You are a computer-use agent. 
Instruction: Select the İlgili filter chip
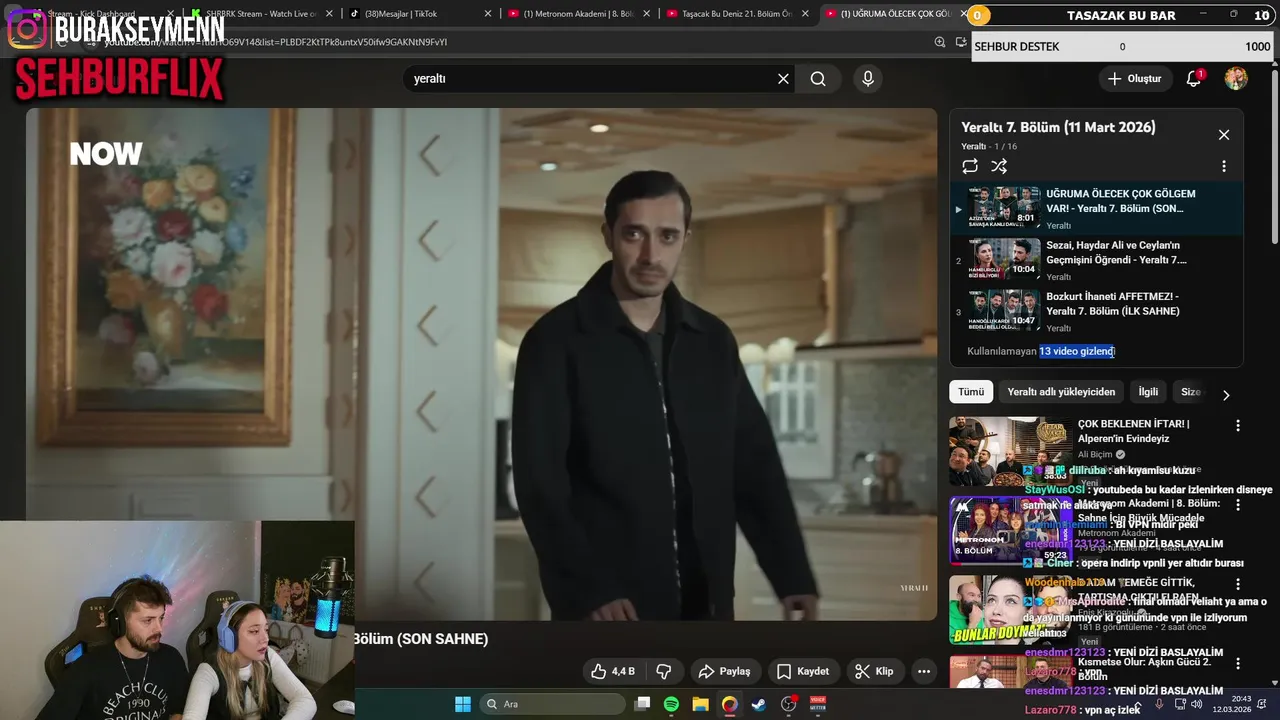1148,392
